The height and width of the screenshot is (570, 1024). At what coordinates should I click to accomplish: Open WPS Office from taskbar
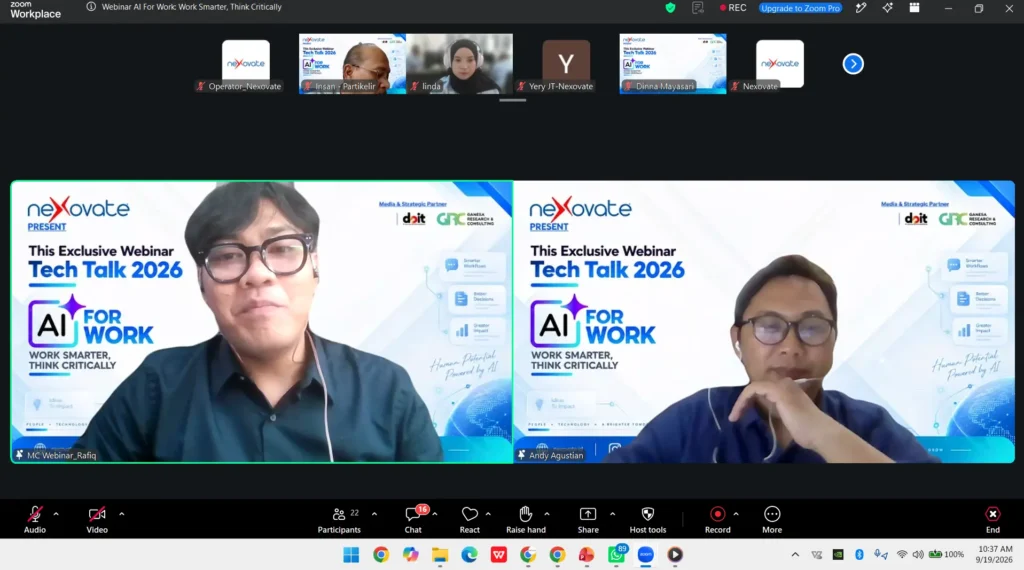click(498, 555)
